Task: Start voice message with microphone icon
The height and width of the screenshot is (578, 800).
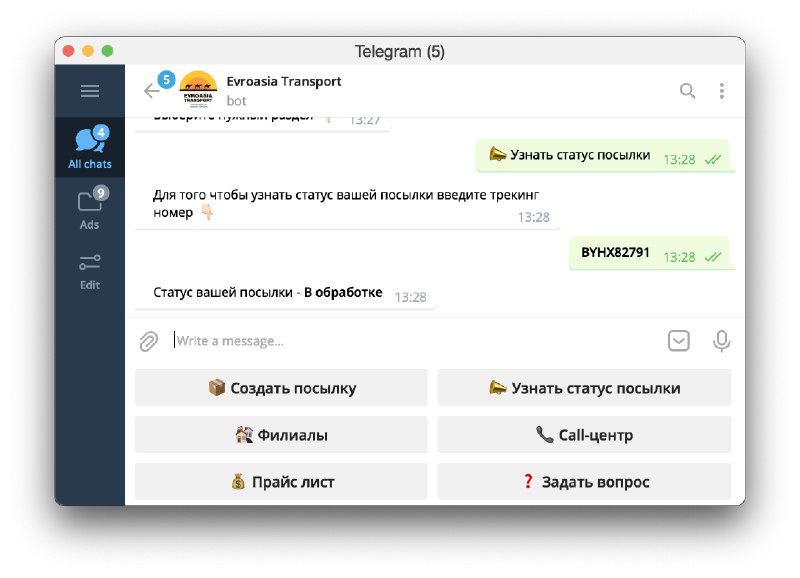Action: (x=721, y=341)
